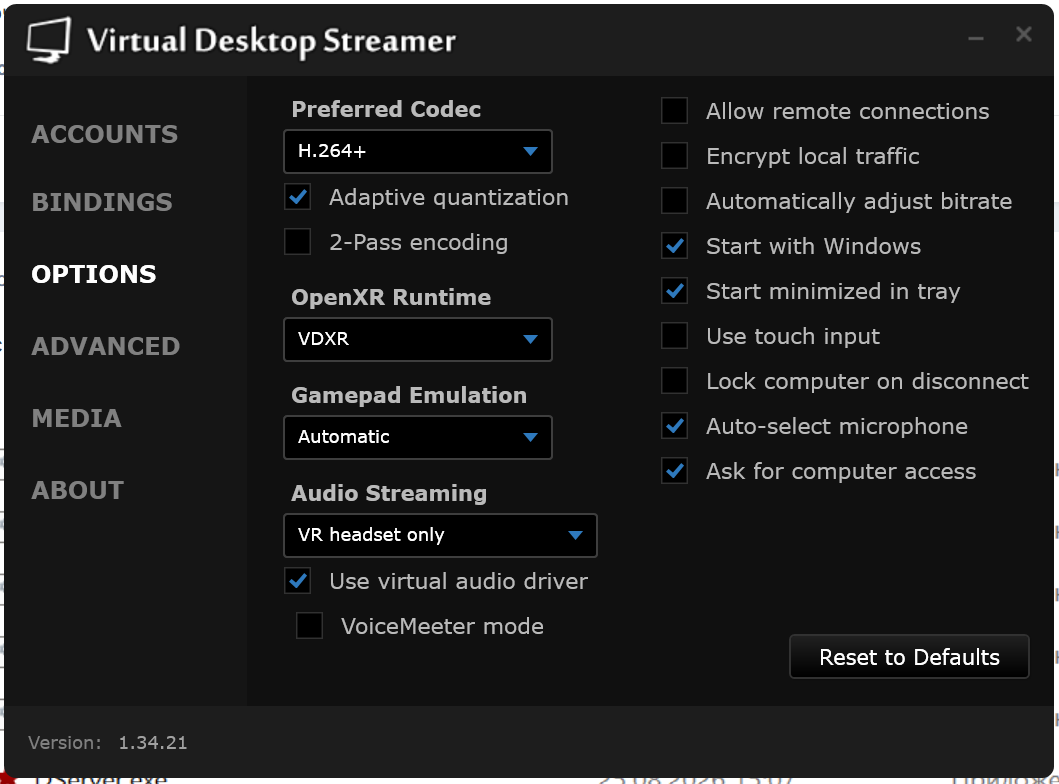Minimize the Virtual Desktop Streamer window
The width and height of the screenshot is (1059, 784).
coord(976,38)
